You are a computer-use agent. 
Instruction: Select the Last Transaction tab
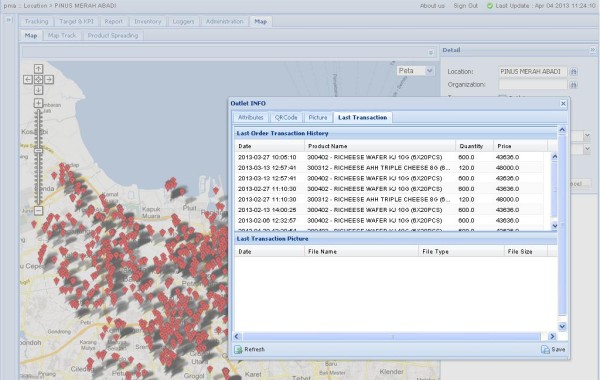pyautogui.click(x=362, y=117)
